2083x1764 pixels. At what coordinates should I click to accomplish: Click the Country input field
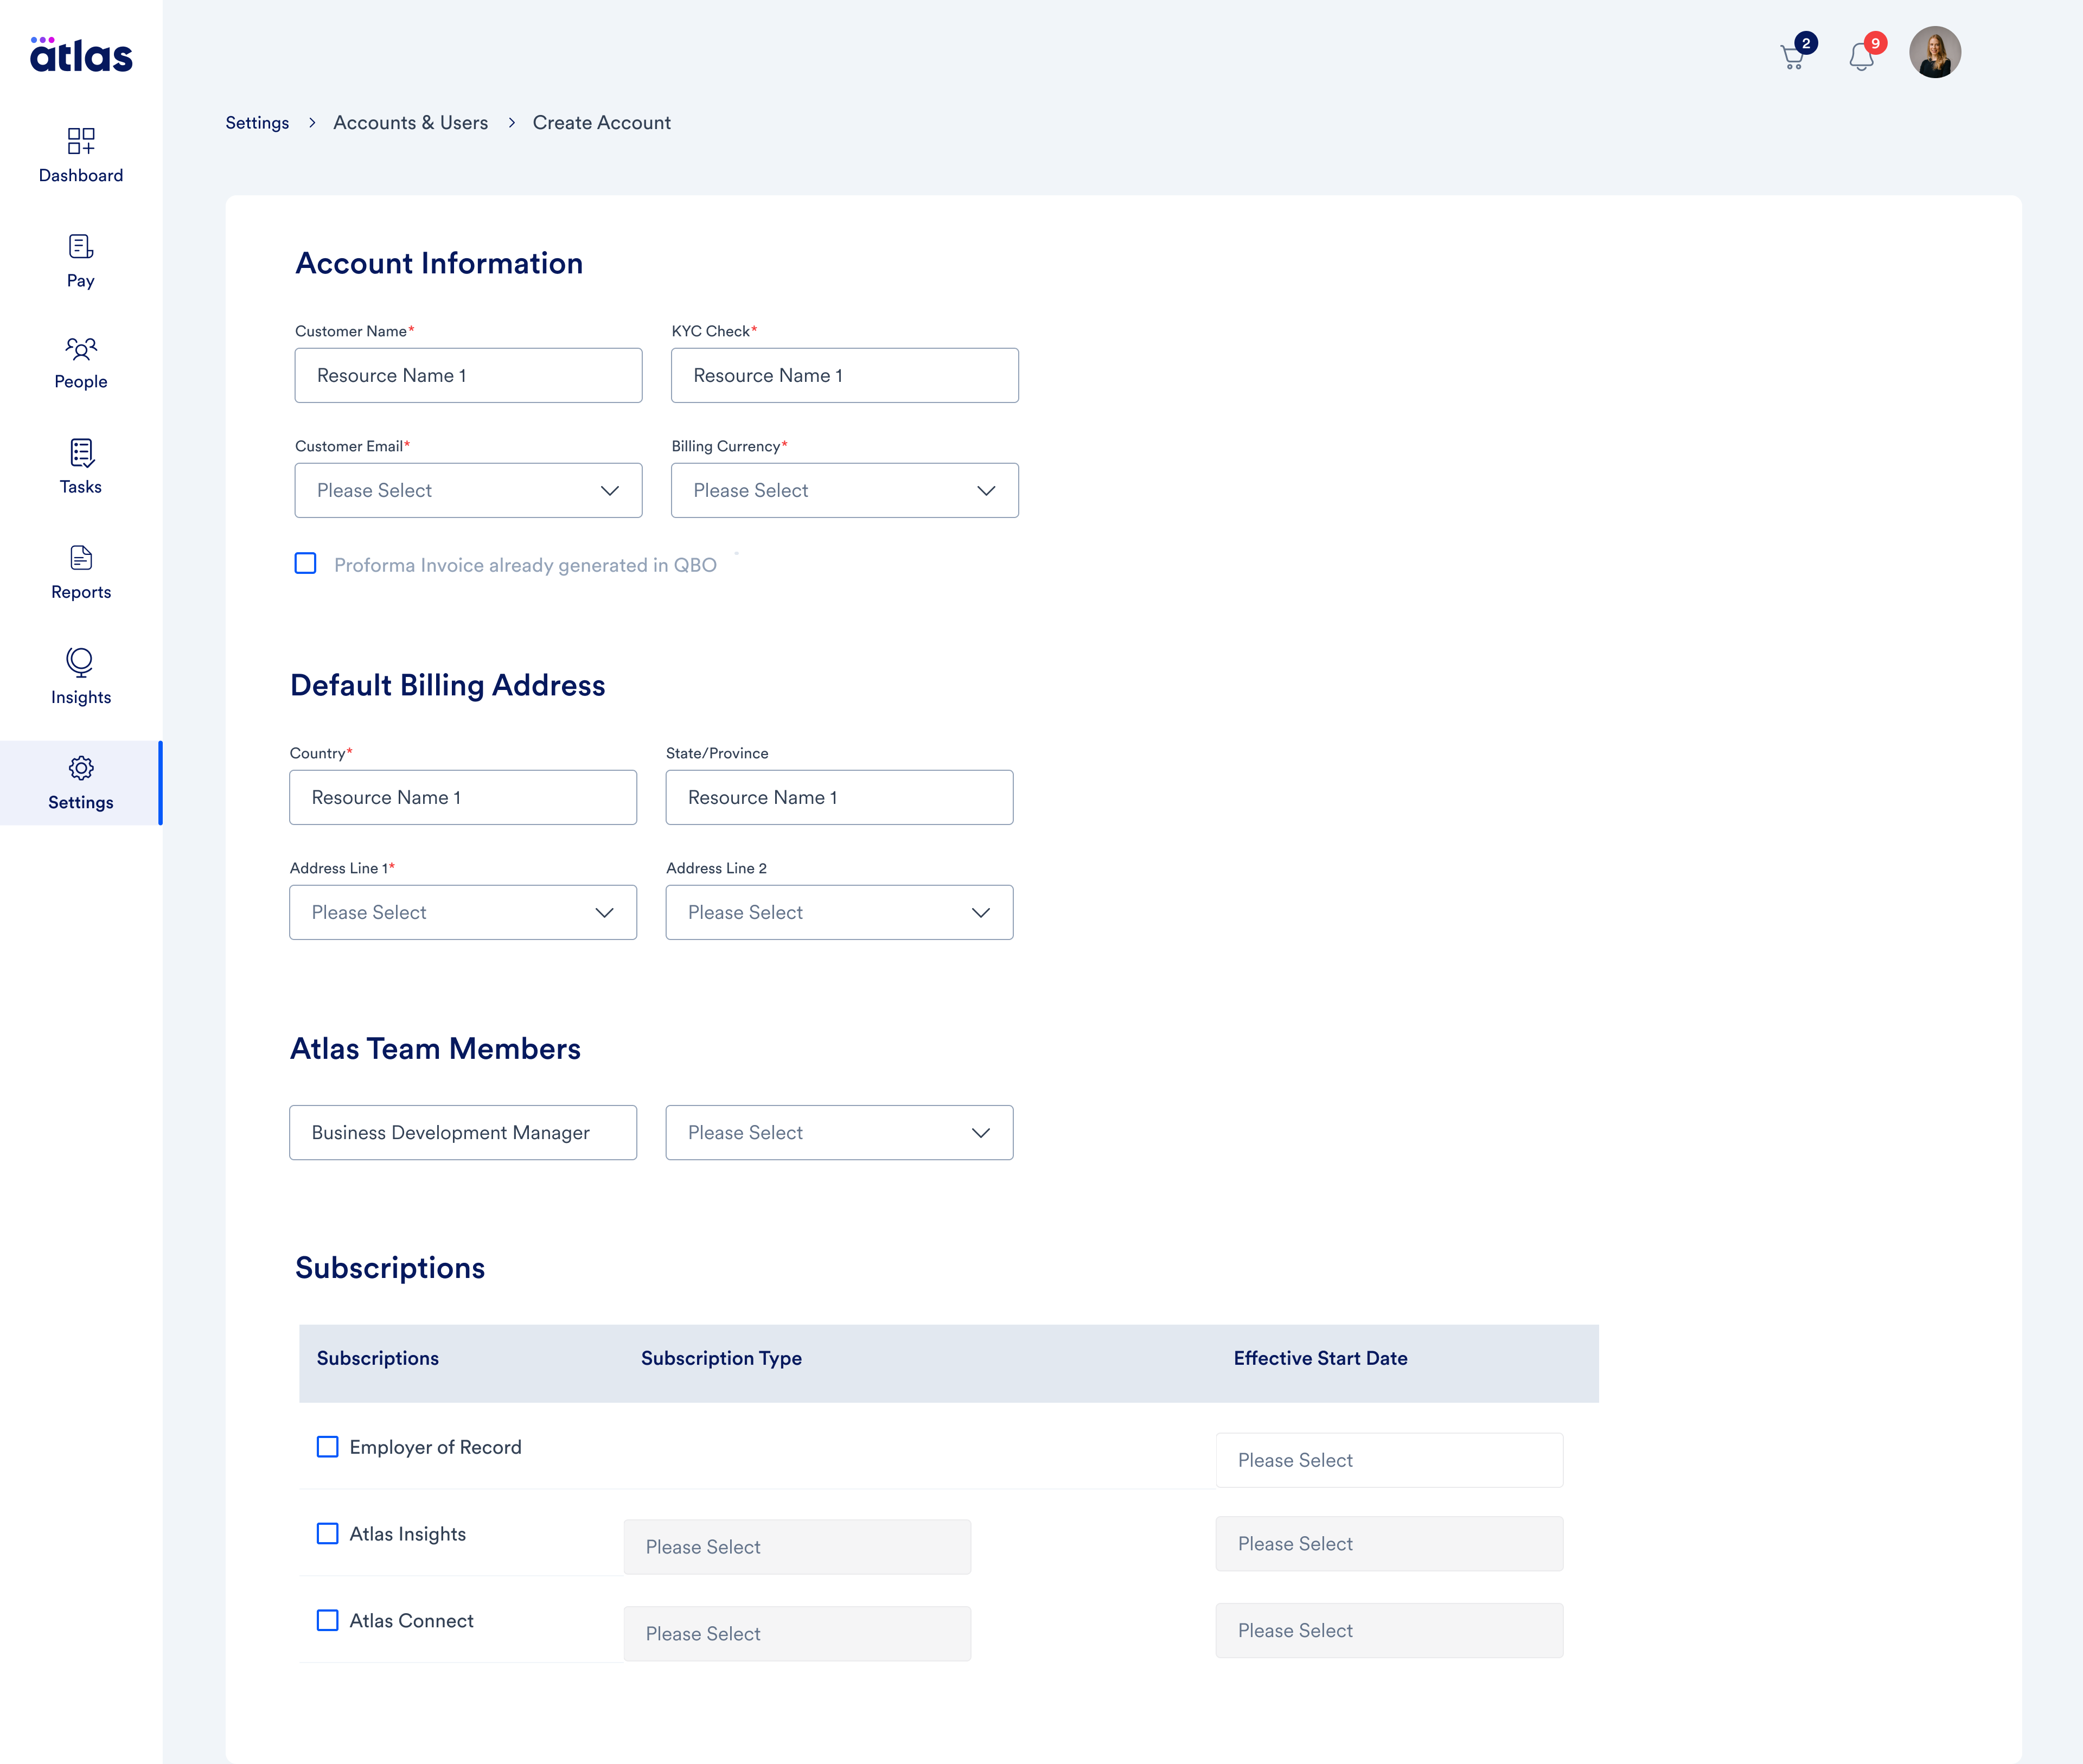463,797
